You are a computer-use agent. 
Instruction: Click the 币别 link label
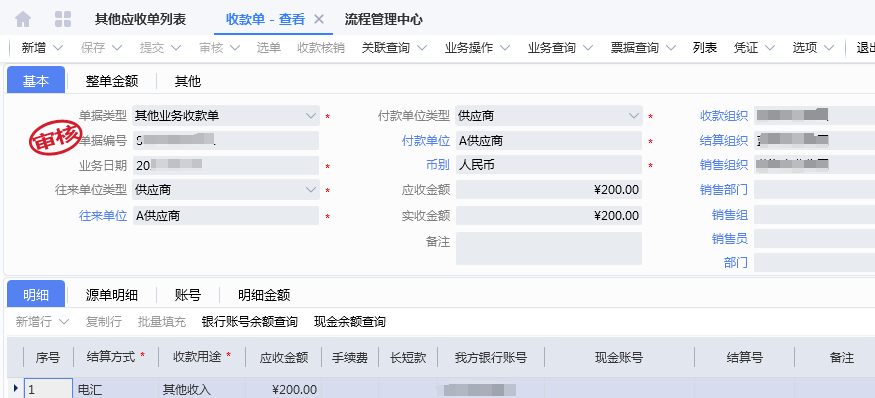[x=438, y=165]
